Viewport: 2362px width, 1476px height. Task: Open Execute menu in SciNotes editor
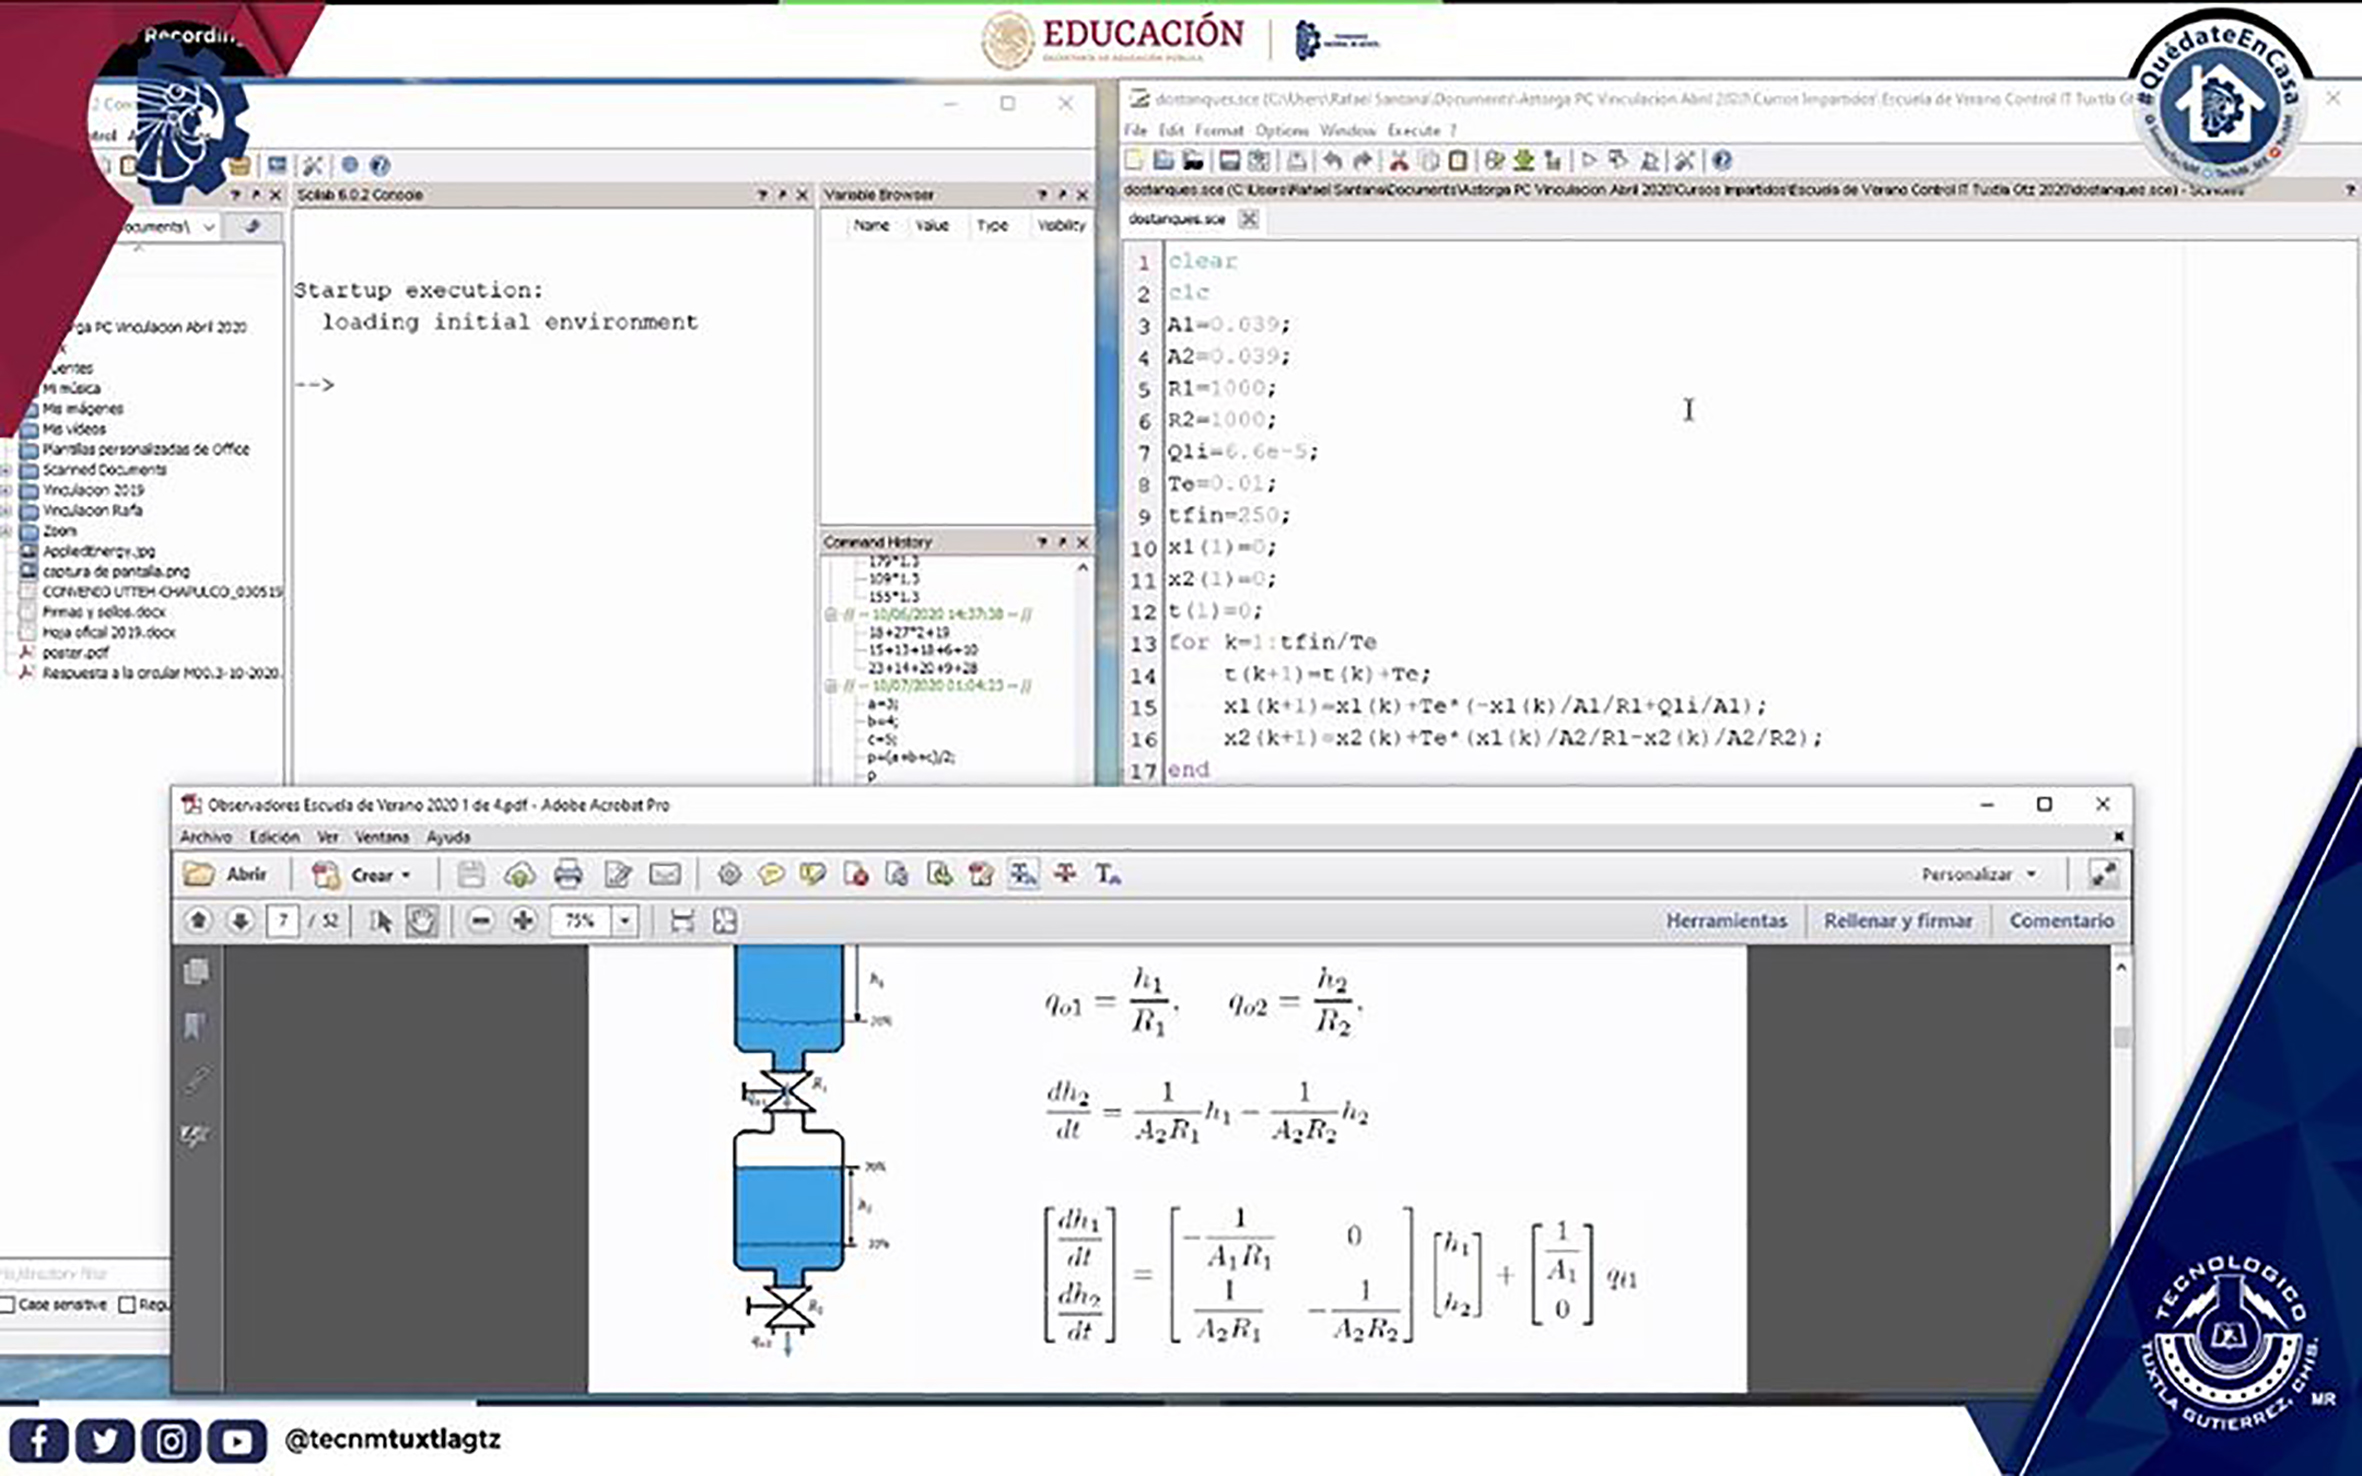pos(1414,131)
